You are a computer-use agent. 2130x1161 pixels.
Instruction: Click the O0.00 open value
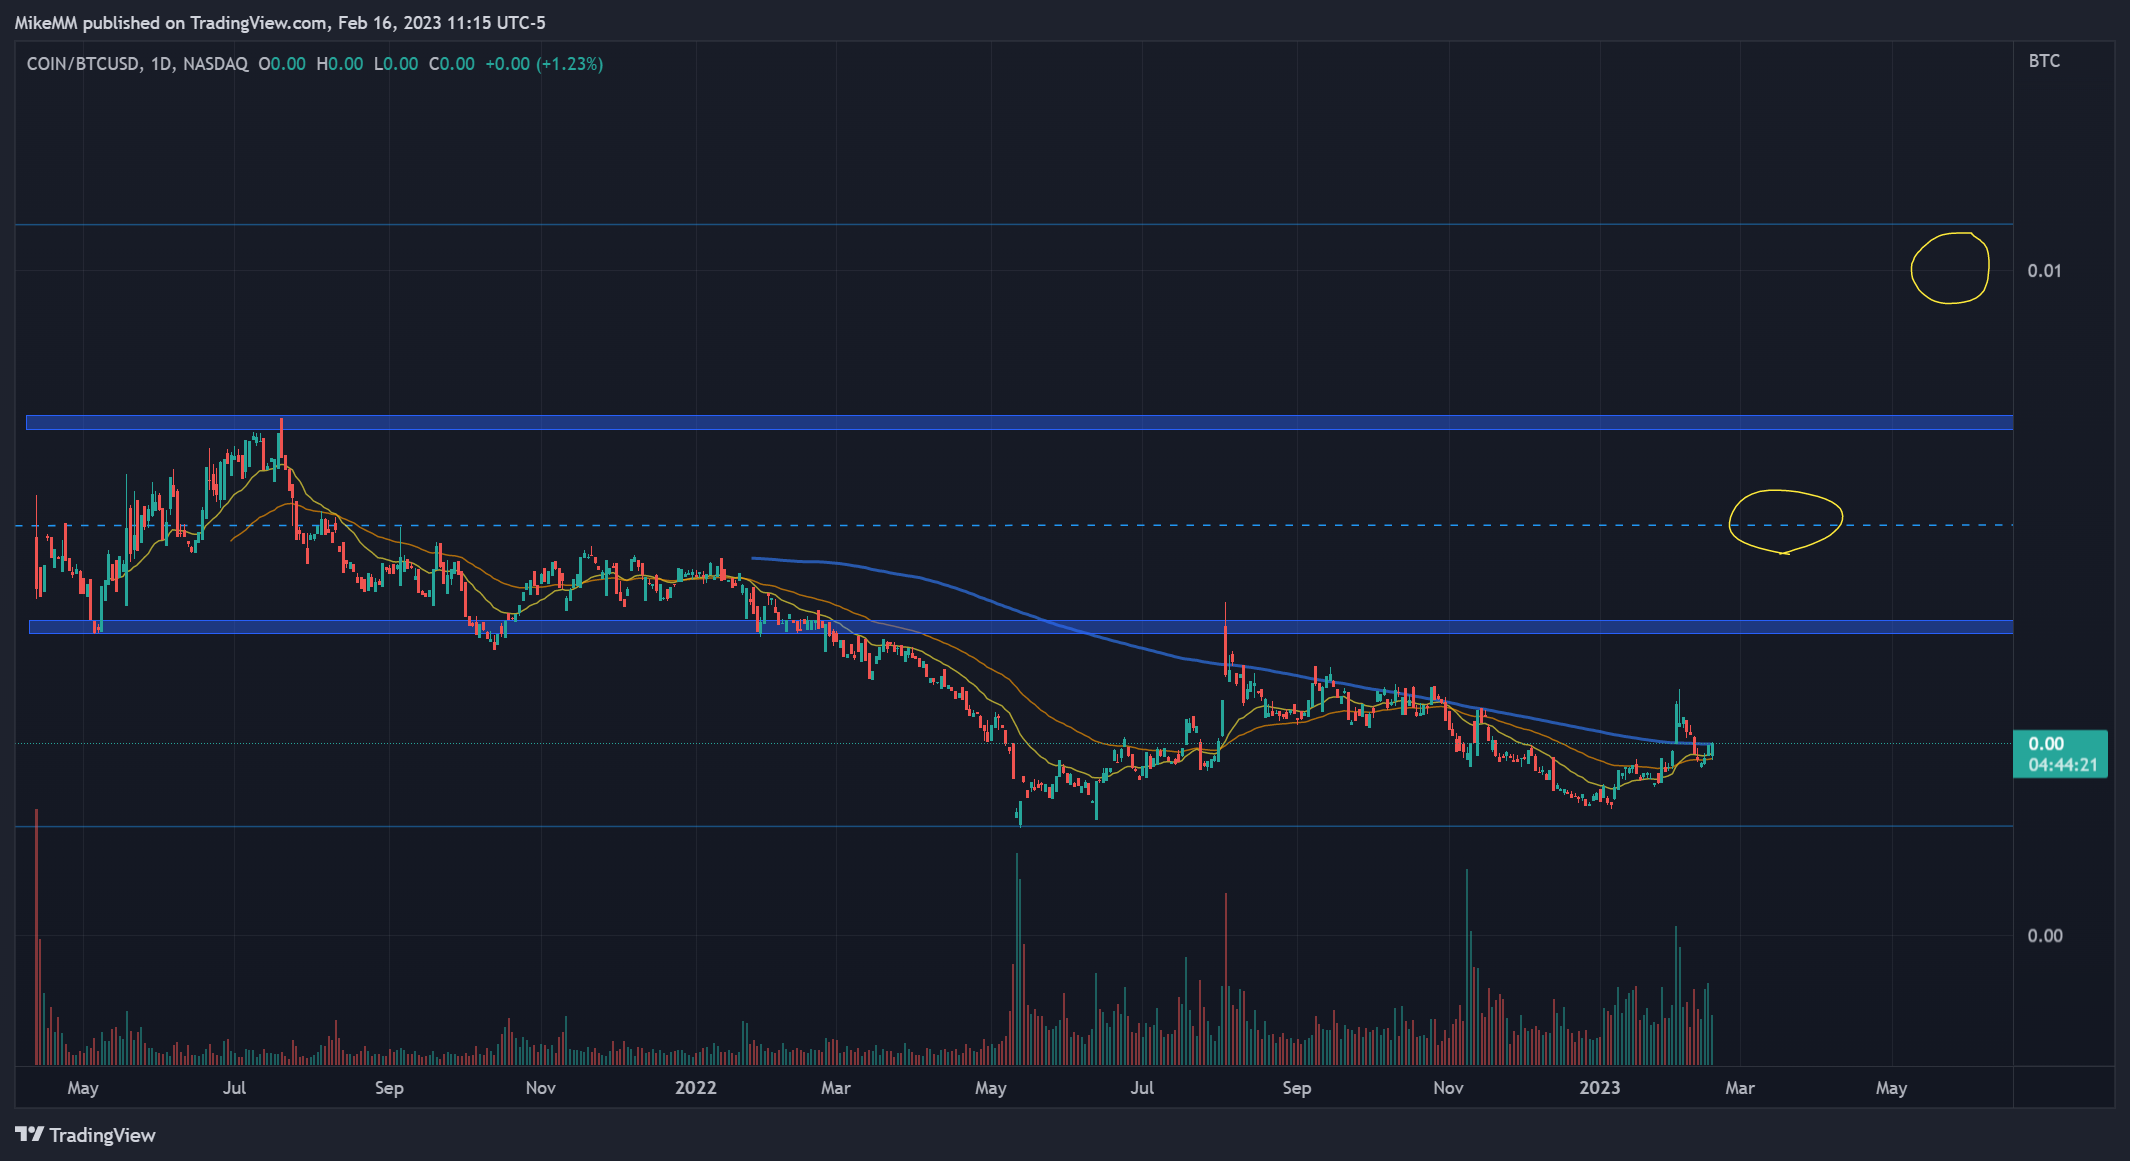click(x=282, y=64)
